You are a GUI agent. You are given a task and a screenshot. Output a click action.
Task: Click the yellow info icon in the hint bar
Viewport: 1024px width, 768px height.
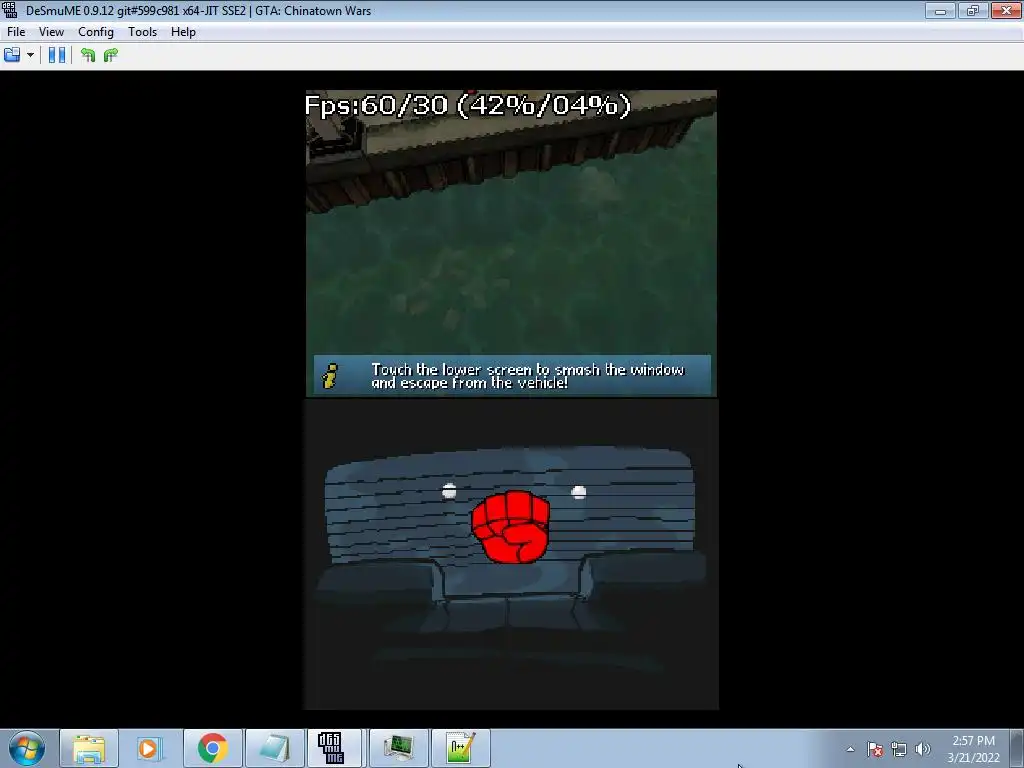click(330, 376)
